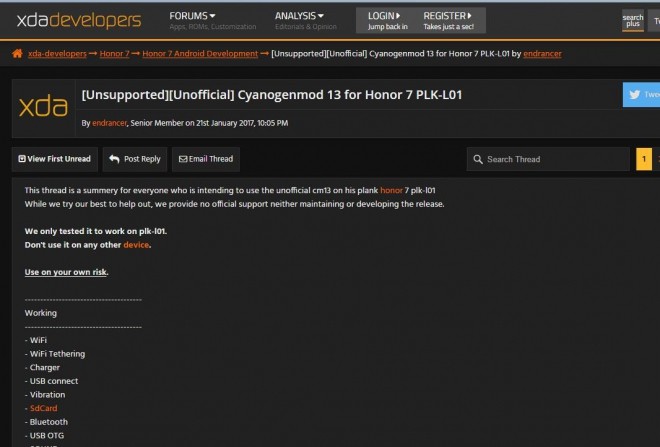The width and height of the screenshot is (660, 447).
Task: Expand the FORUMS dropdown menu
Action: click(192, 16)
